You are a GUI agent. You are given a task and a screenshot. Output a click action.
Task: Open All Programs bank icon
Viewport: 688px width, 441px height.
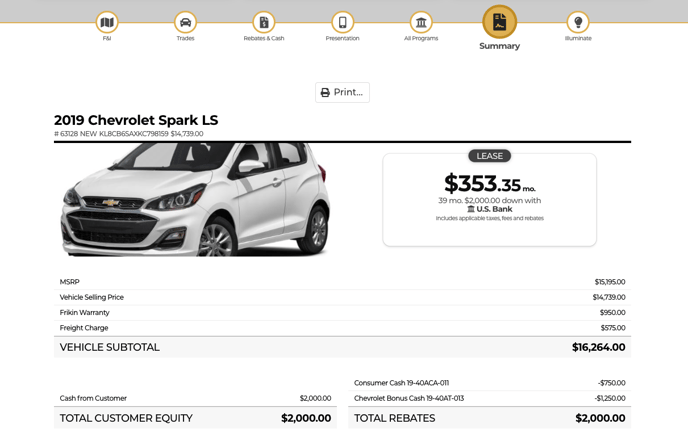[421, 22]
